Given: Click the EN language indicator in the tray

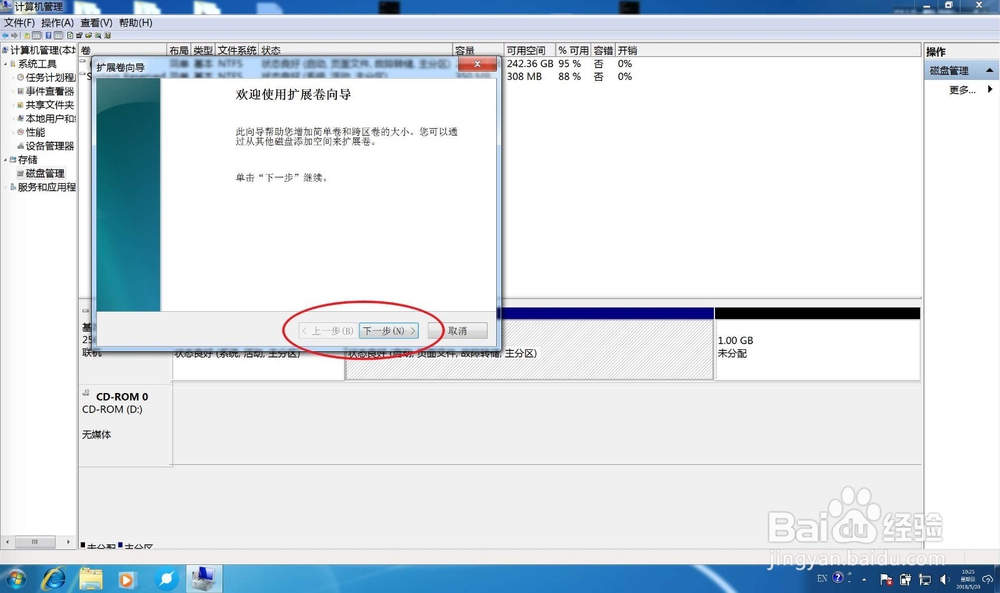Looking at the screenshot, I should 821,578.
